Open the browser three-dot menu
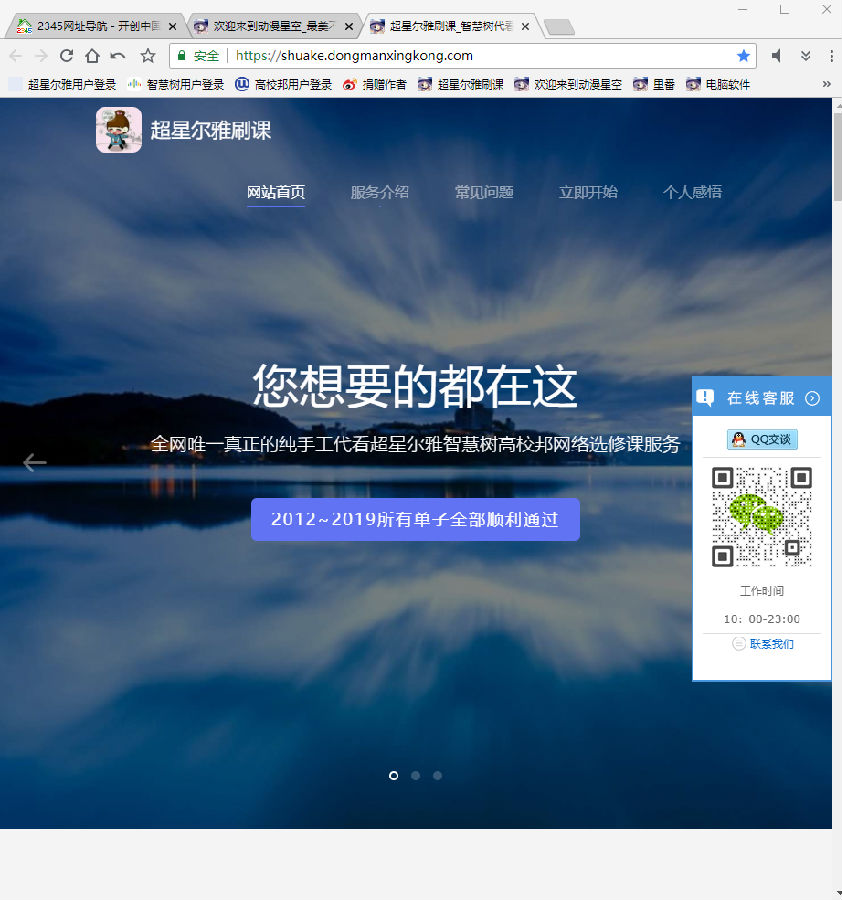The image size is (842, 900). coord(831,56)
